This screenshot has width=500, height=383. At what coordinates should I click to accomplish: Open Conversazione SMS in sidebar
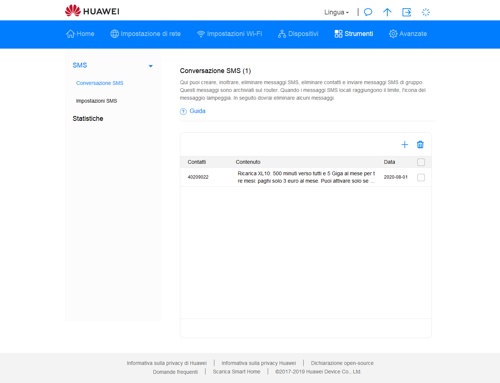pos(100,83)
